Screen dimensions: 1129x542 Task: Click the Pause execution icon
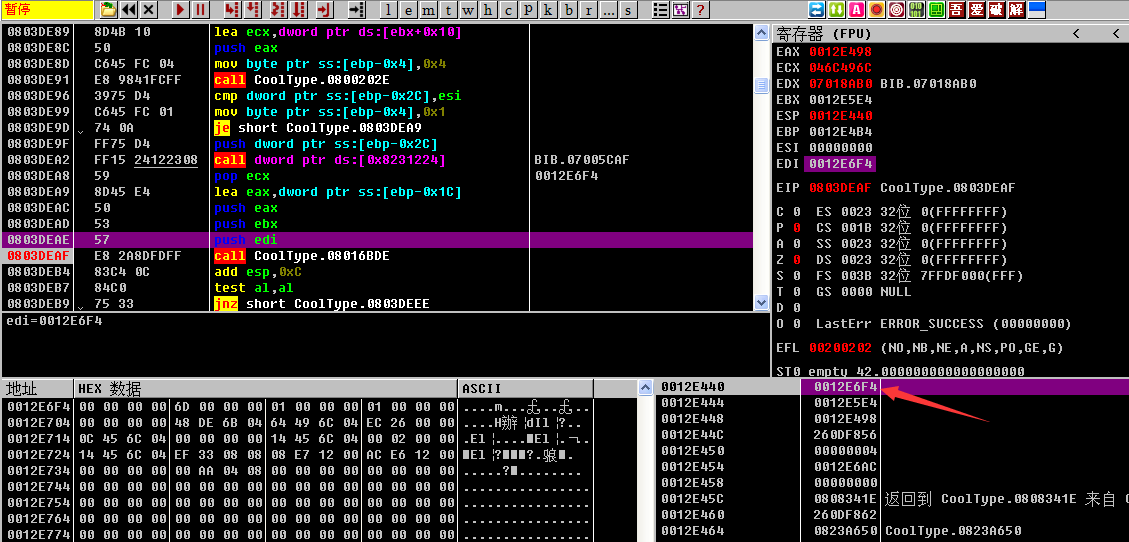tap(201, 10)
